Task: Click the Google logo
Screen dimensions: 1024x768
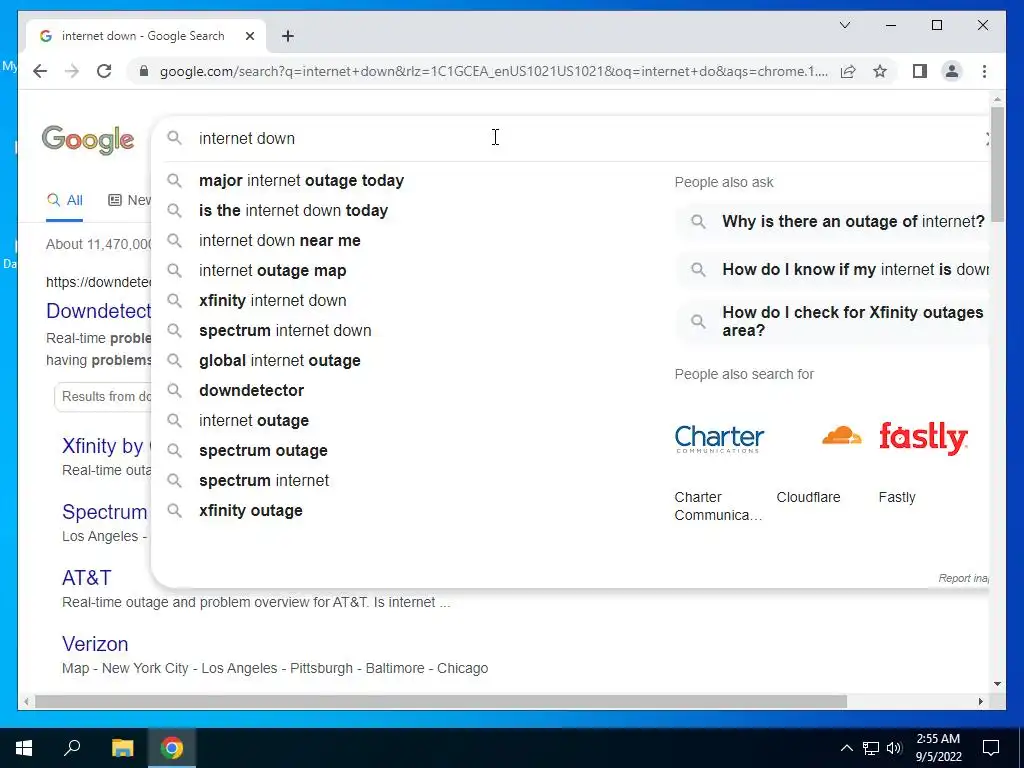Action: [x=88, y=140]
